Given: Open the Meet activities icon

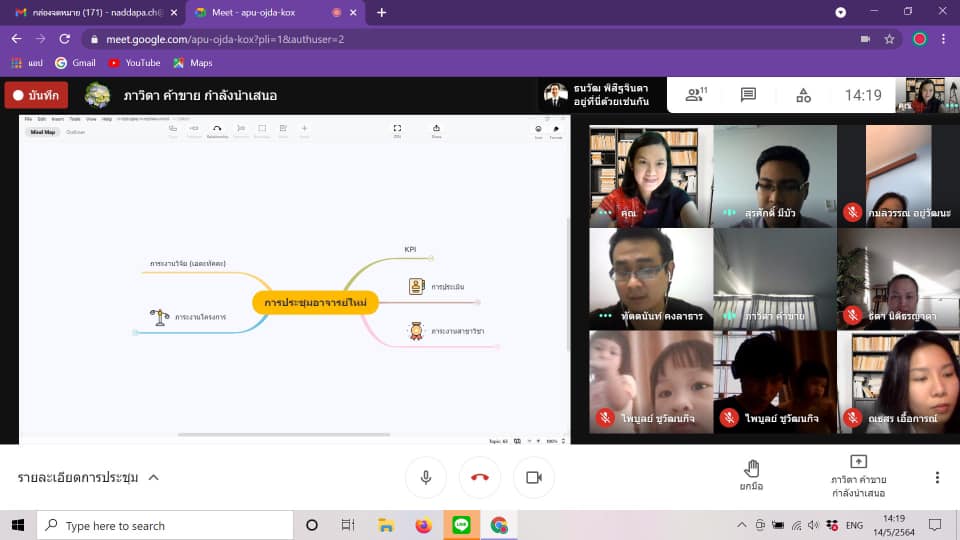Looking at the screenshot, I should click(x=803, y=95).
